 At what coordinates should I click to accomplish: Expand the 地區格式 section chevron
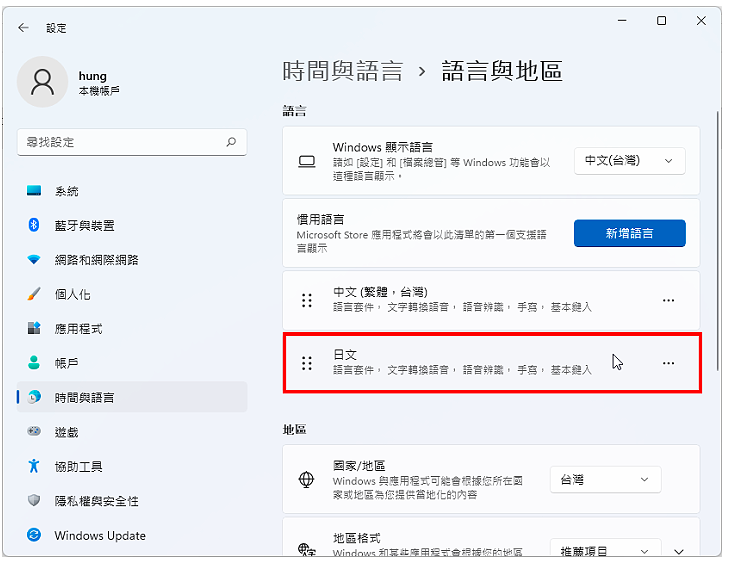[x=679, y=551]
